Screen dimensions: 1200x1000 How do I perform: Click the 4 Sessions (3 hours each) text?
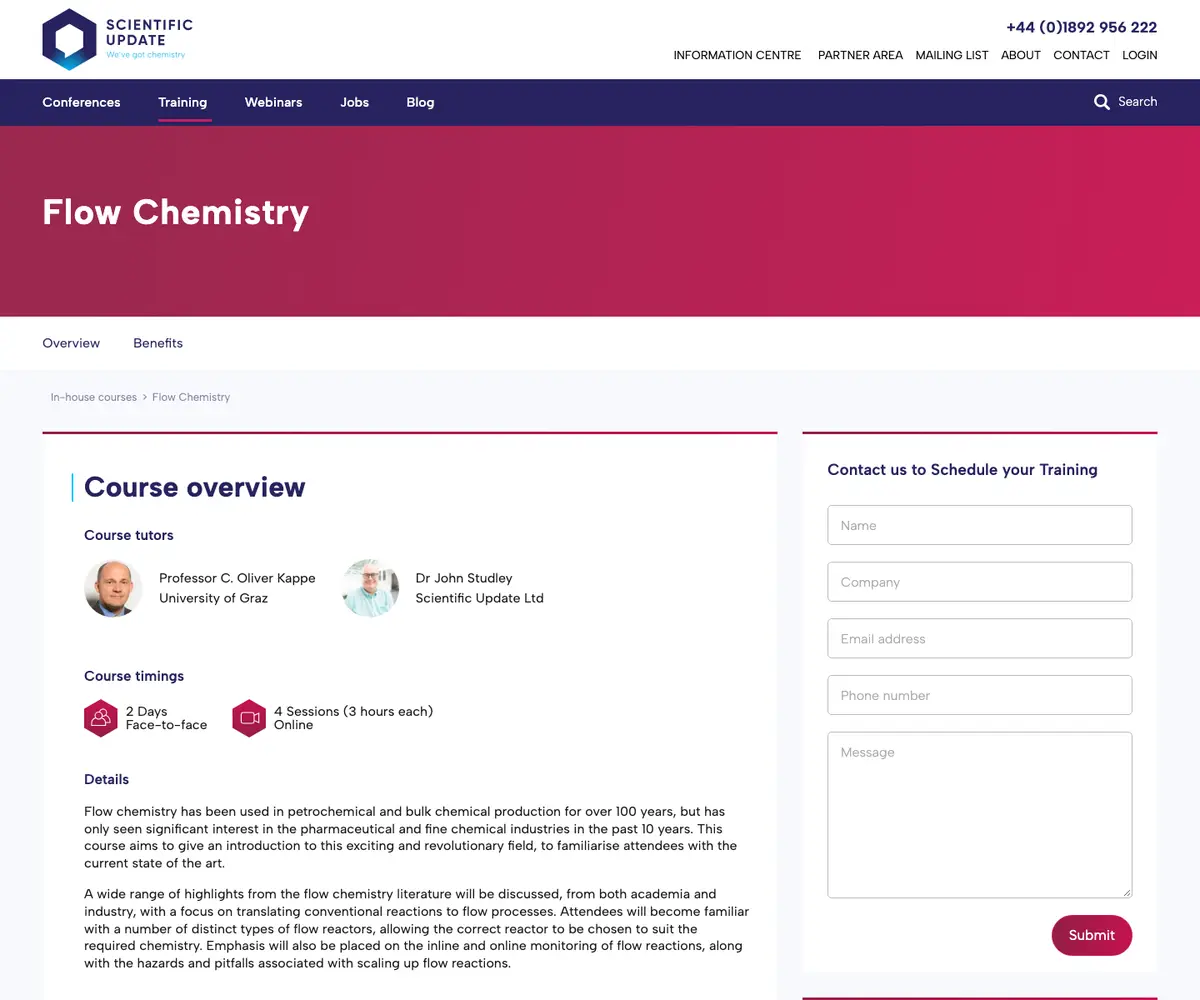coord(354,711)
